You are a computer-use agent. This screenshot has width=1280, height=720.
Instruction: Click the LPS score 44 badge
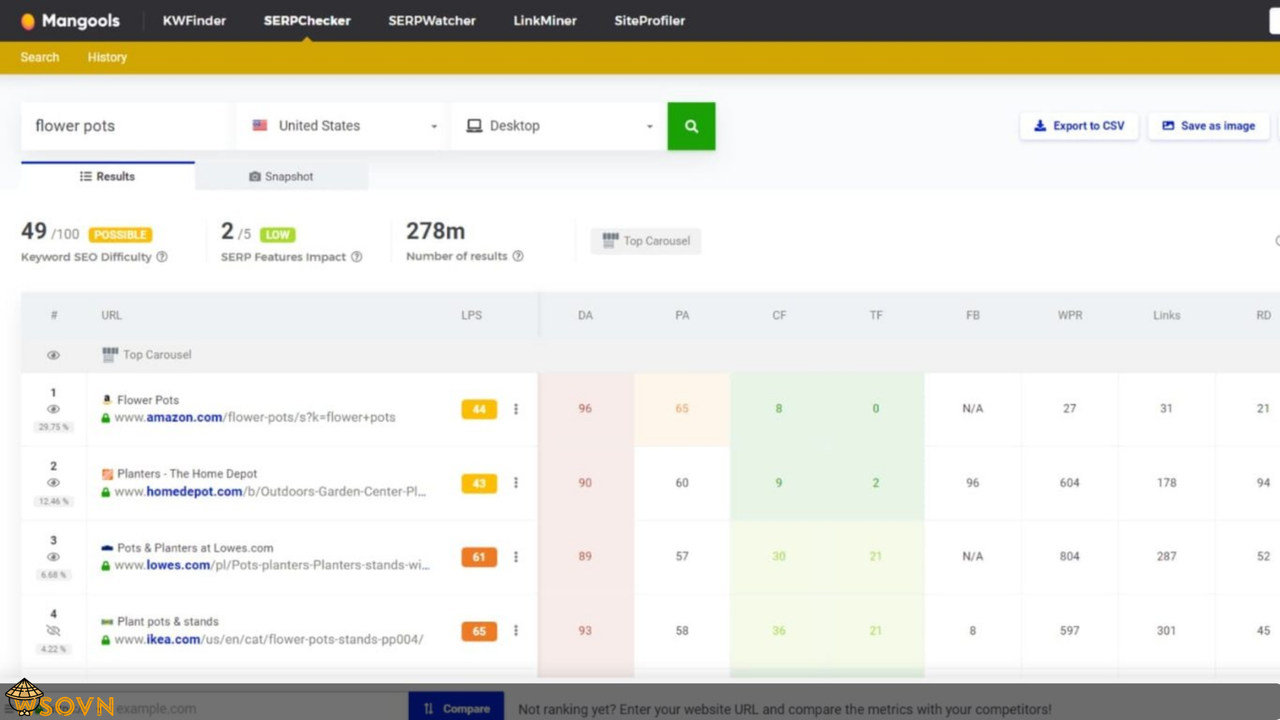pos(479,409)
